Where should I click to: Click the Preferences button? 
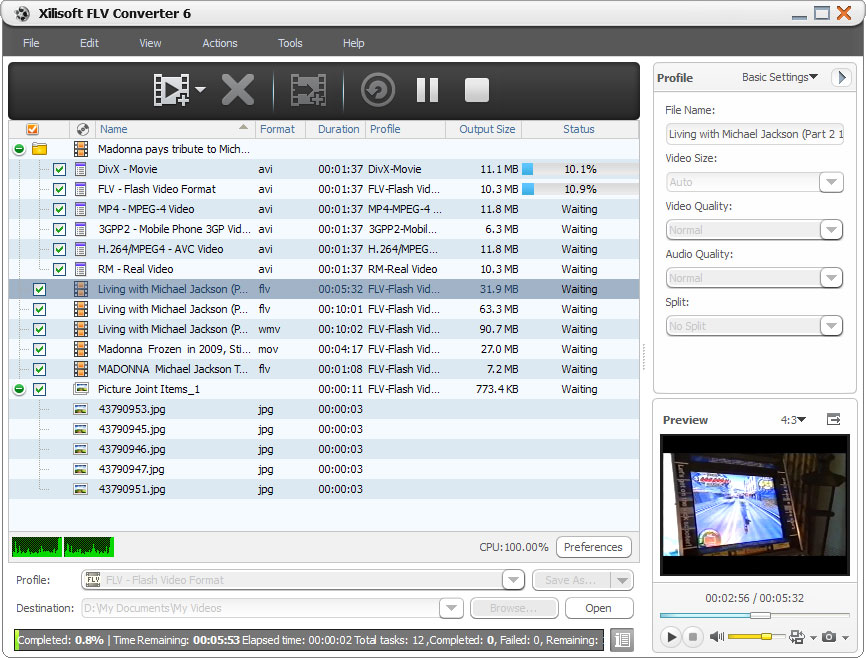(x=593, y=547)
